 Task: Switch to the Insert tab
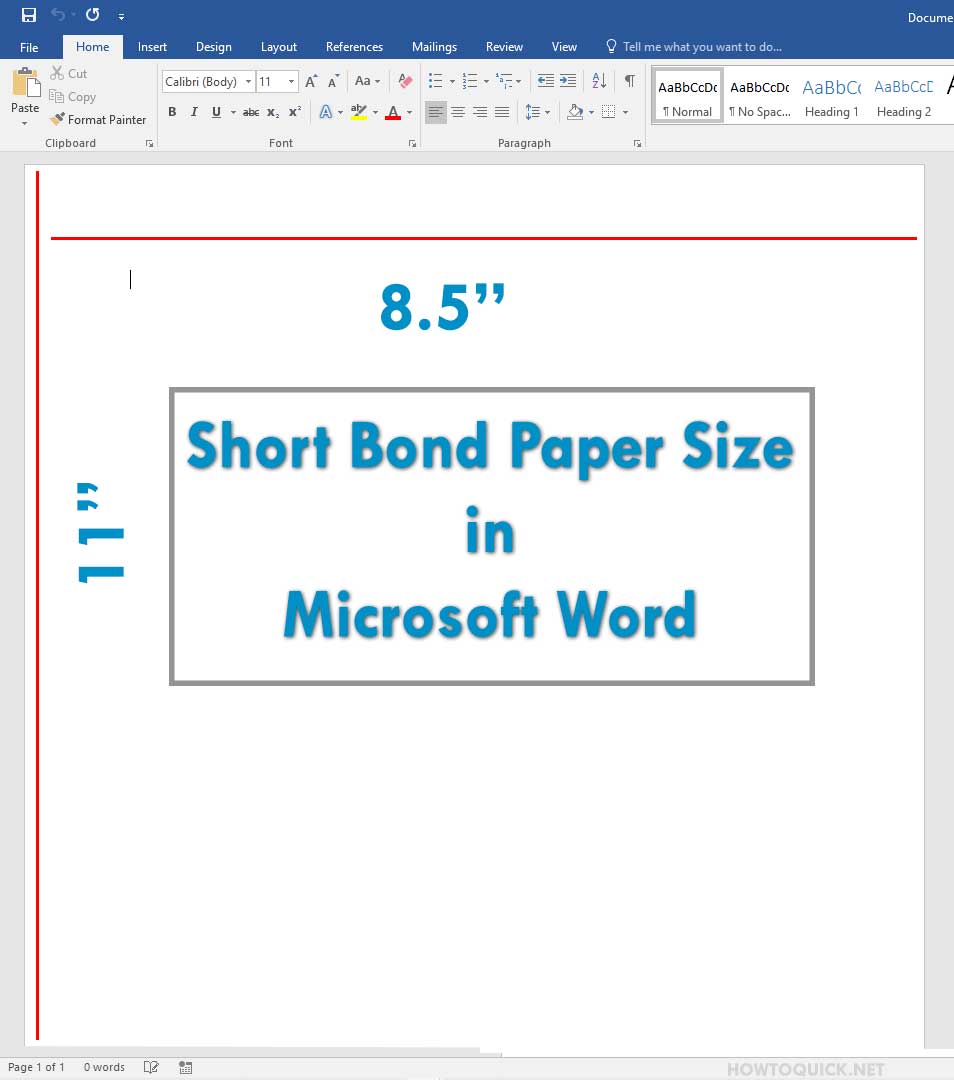tap(152, 46)
